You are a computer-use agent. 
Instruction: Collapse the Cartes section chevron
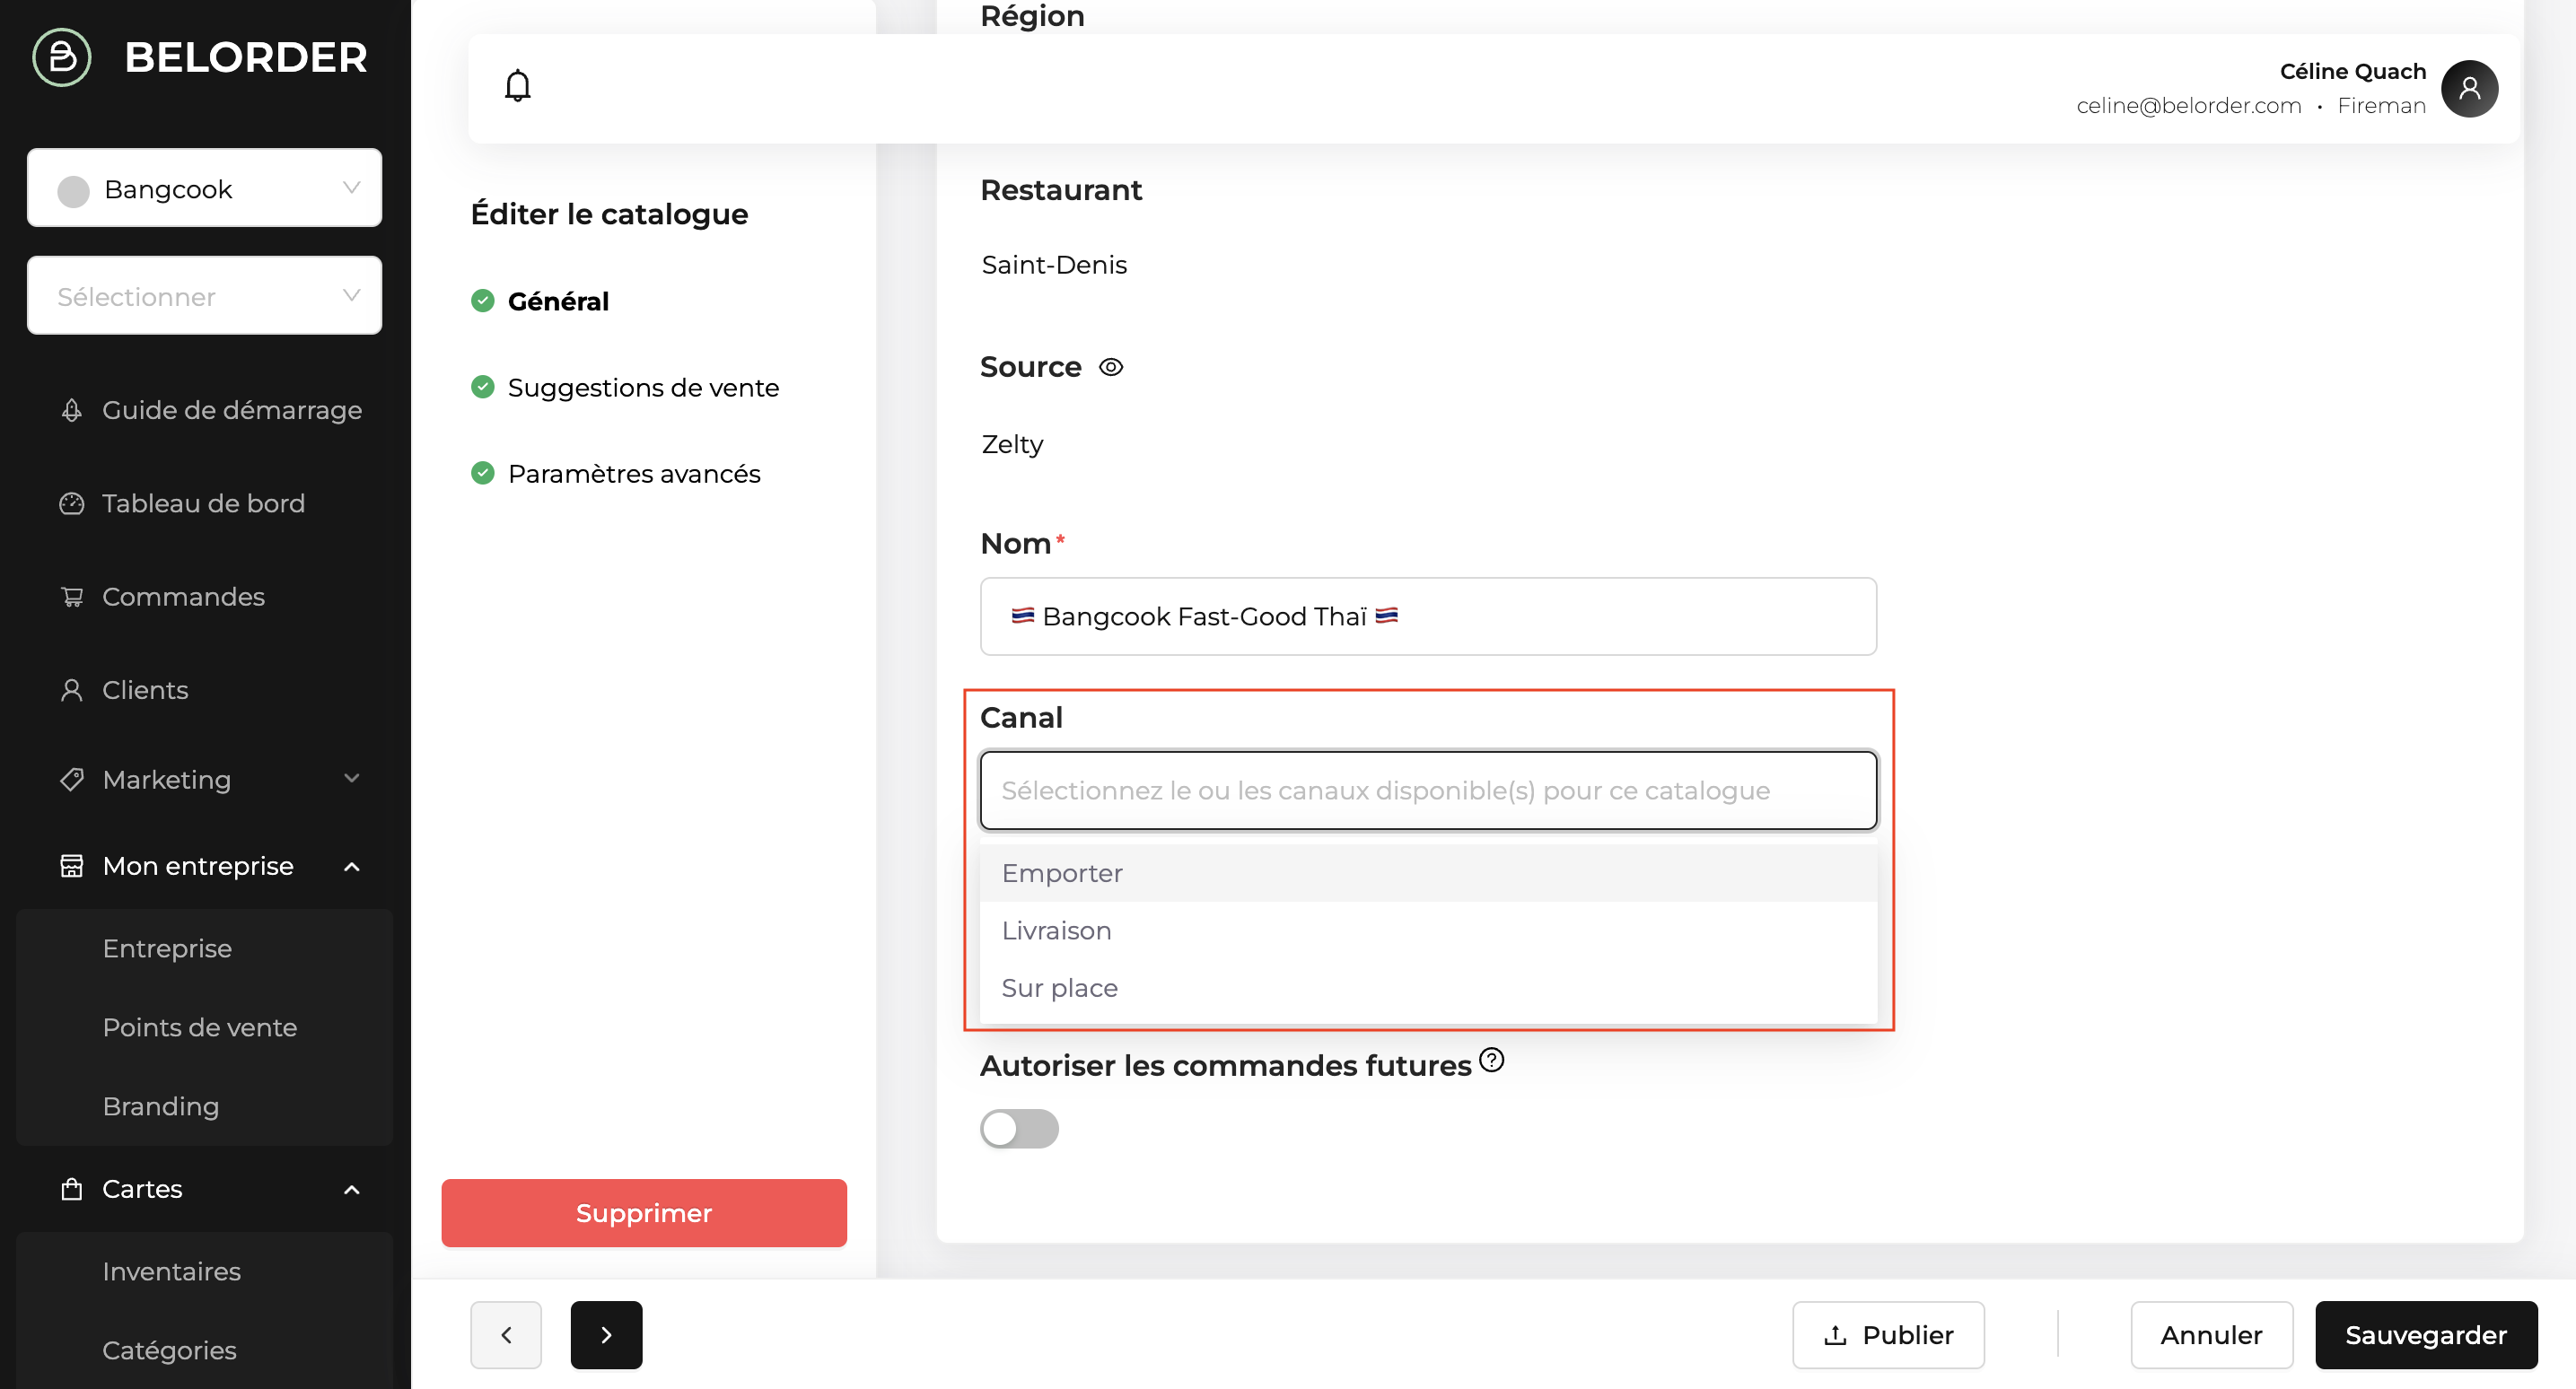[x=352, y=1190]
